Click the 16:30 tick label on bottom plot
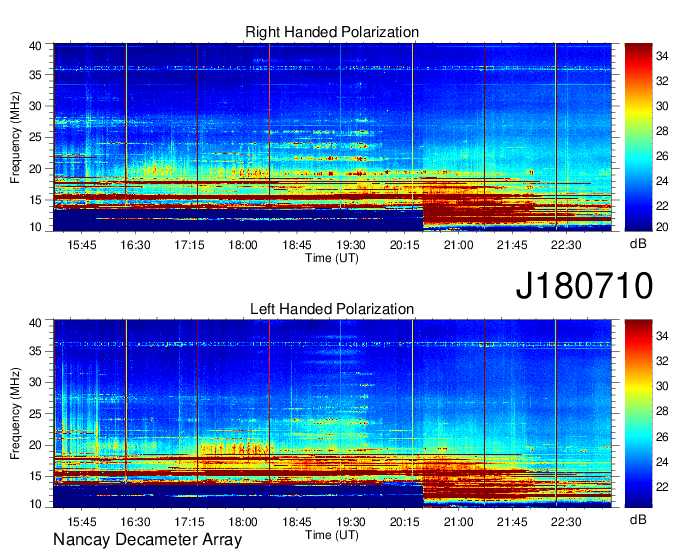 point(135,522)
